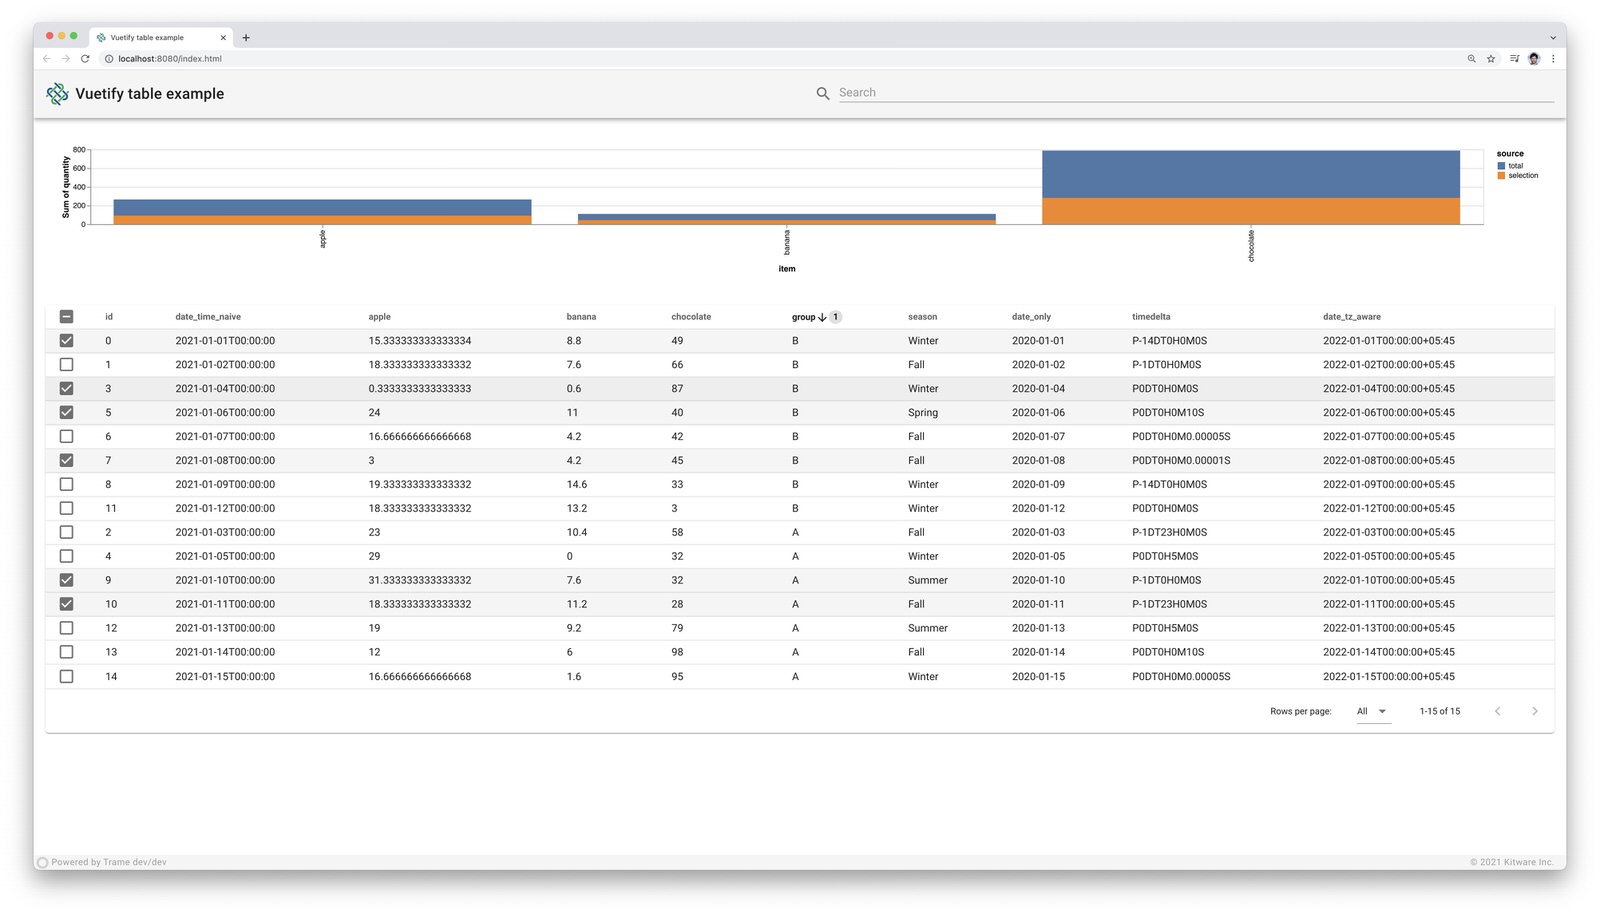Image resolution: width=1600 pixels, height=914 pixels.
Task: Go to the previous table page arrow
Action: [x=1498, y=711]
